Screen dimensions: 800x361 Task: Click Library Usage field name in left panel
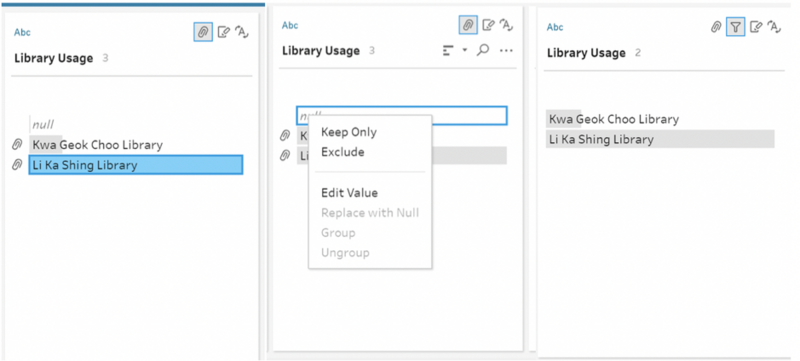[54, 58]
